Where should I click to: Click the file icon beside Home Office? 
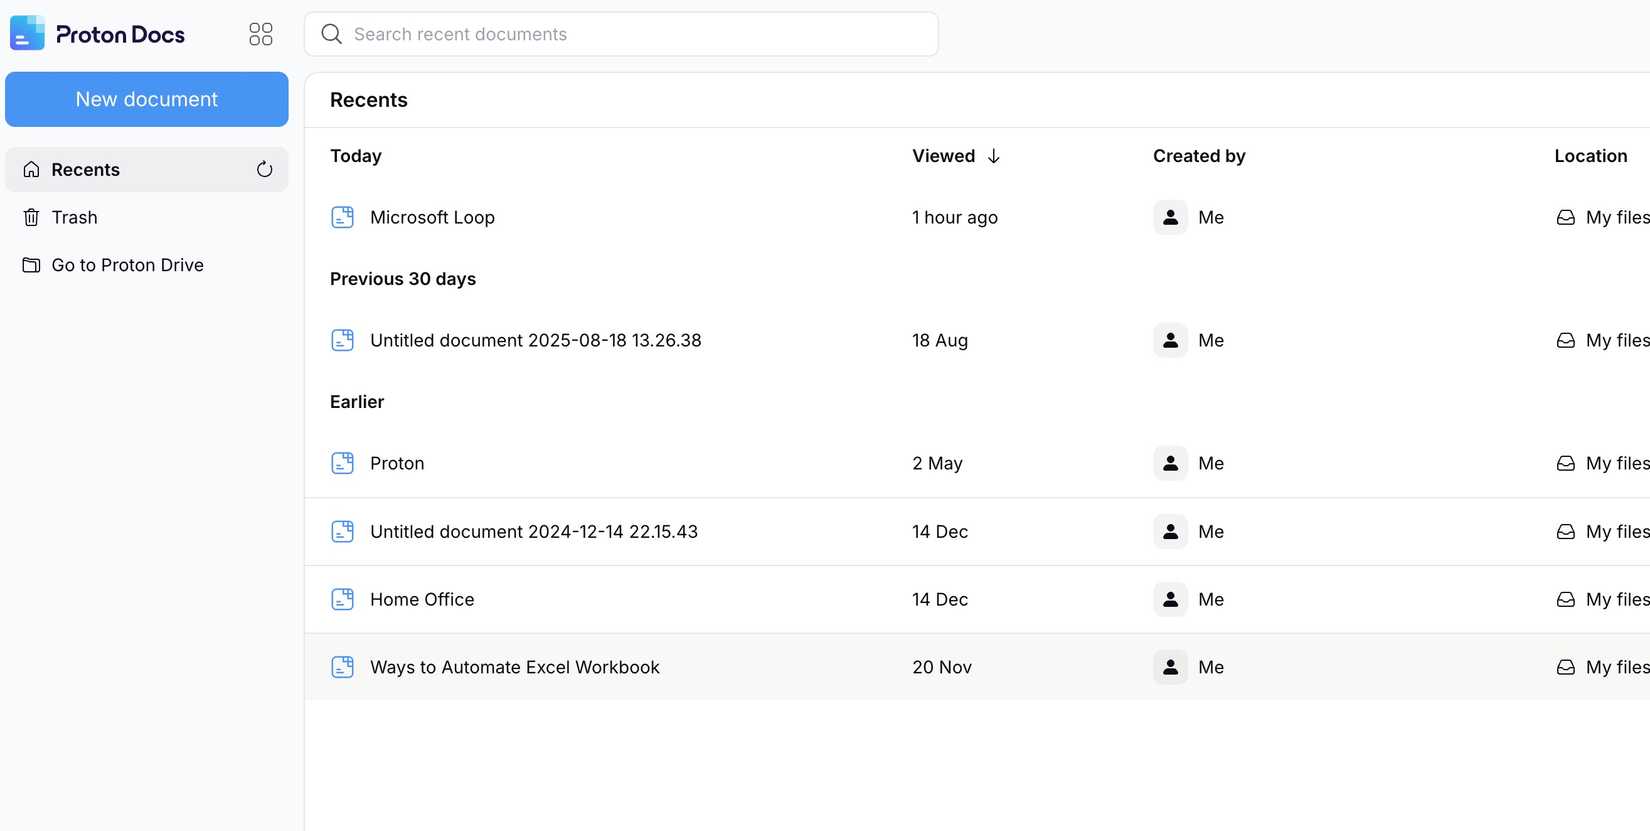pyautogui.click(x=342, y=599)
